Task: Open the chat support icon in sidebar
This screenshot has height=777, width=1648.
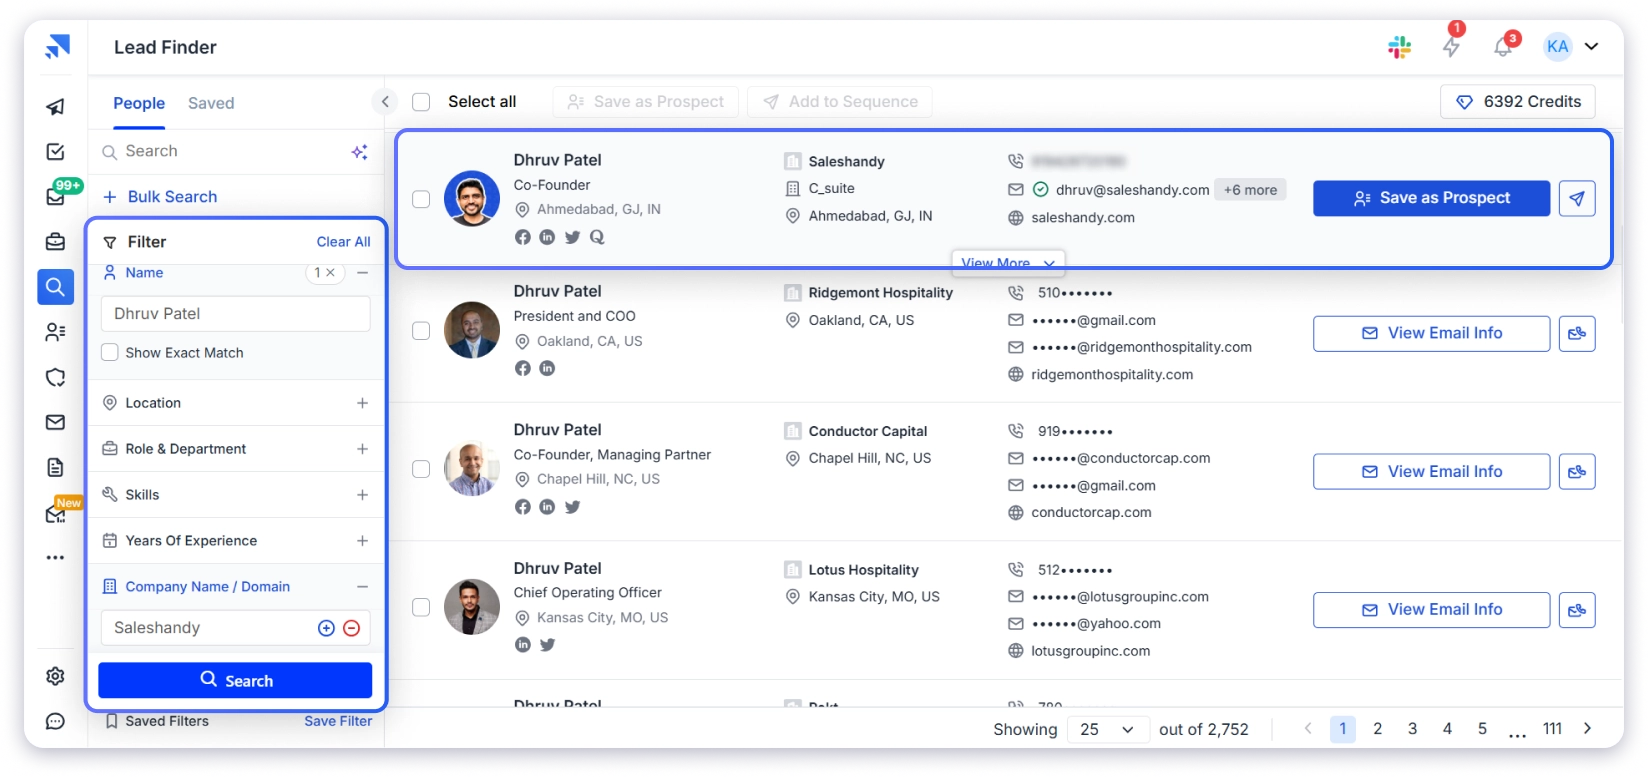Action: pos(56,721)
